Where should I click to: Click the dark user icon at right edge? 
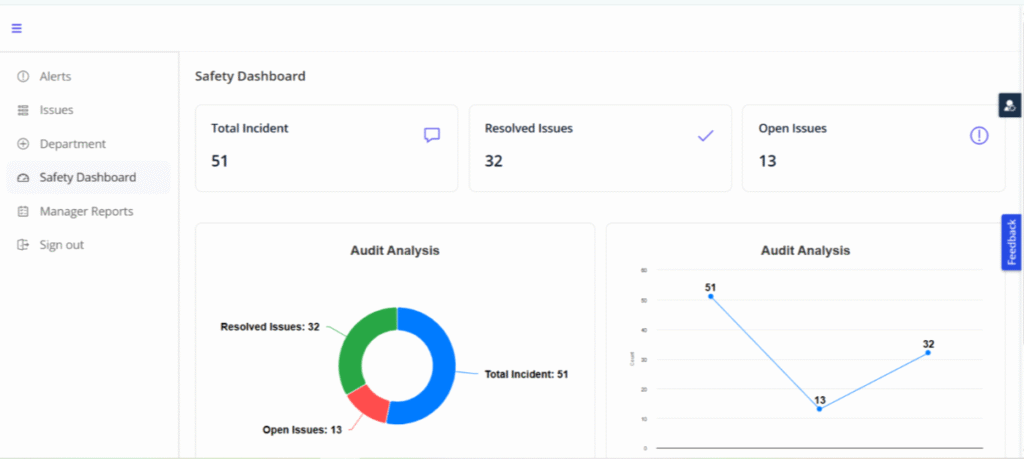[1010, 104]
